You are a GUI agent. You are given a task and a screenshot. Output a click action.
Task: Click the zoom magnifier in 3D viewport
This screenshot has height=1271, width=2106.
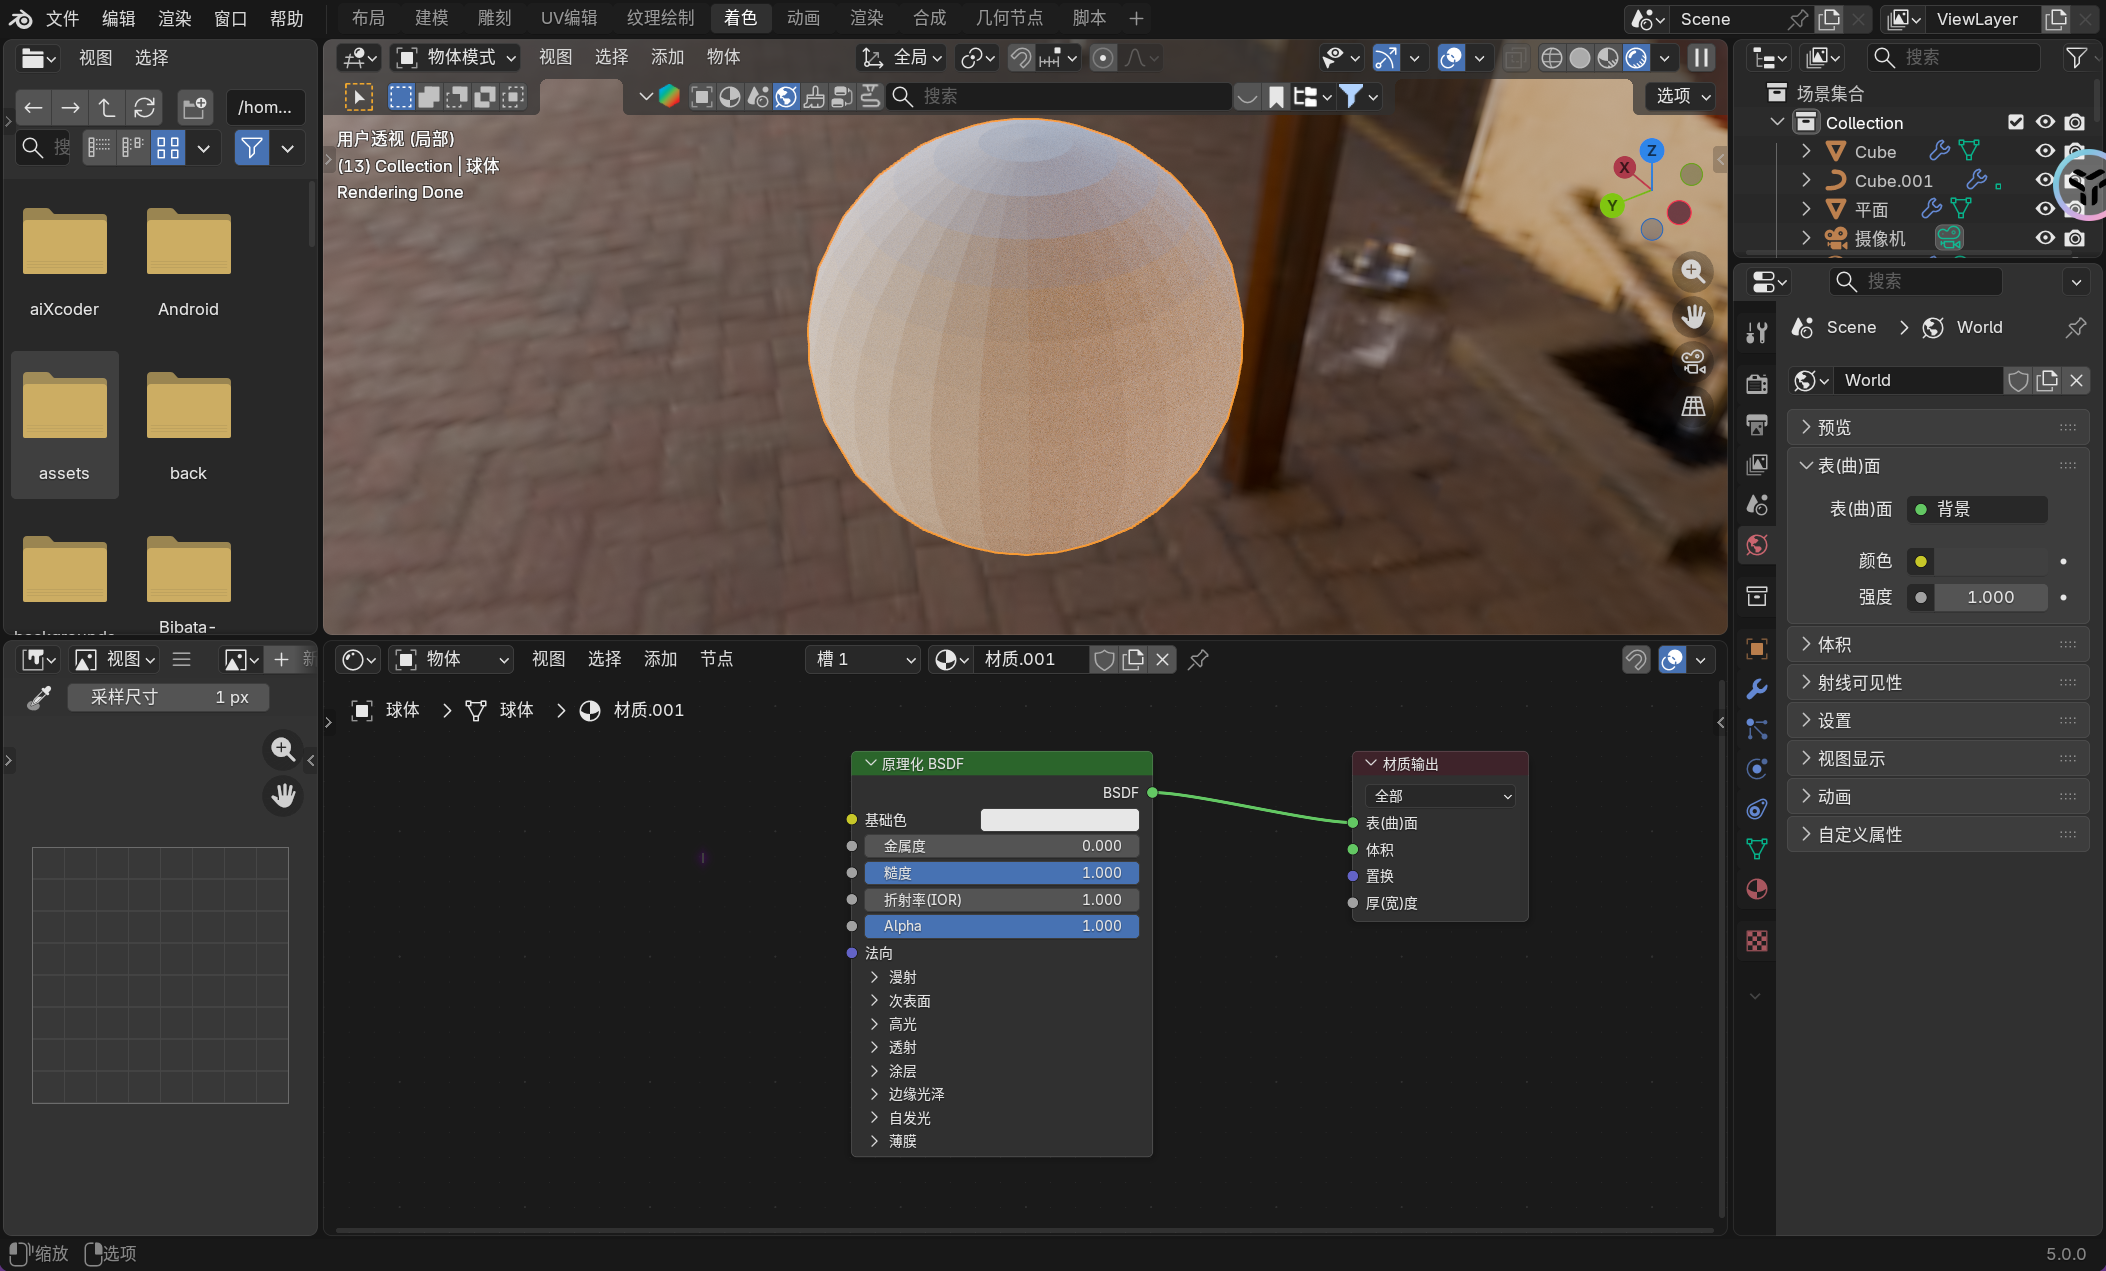coord(1692,271)
